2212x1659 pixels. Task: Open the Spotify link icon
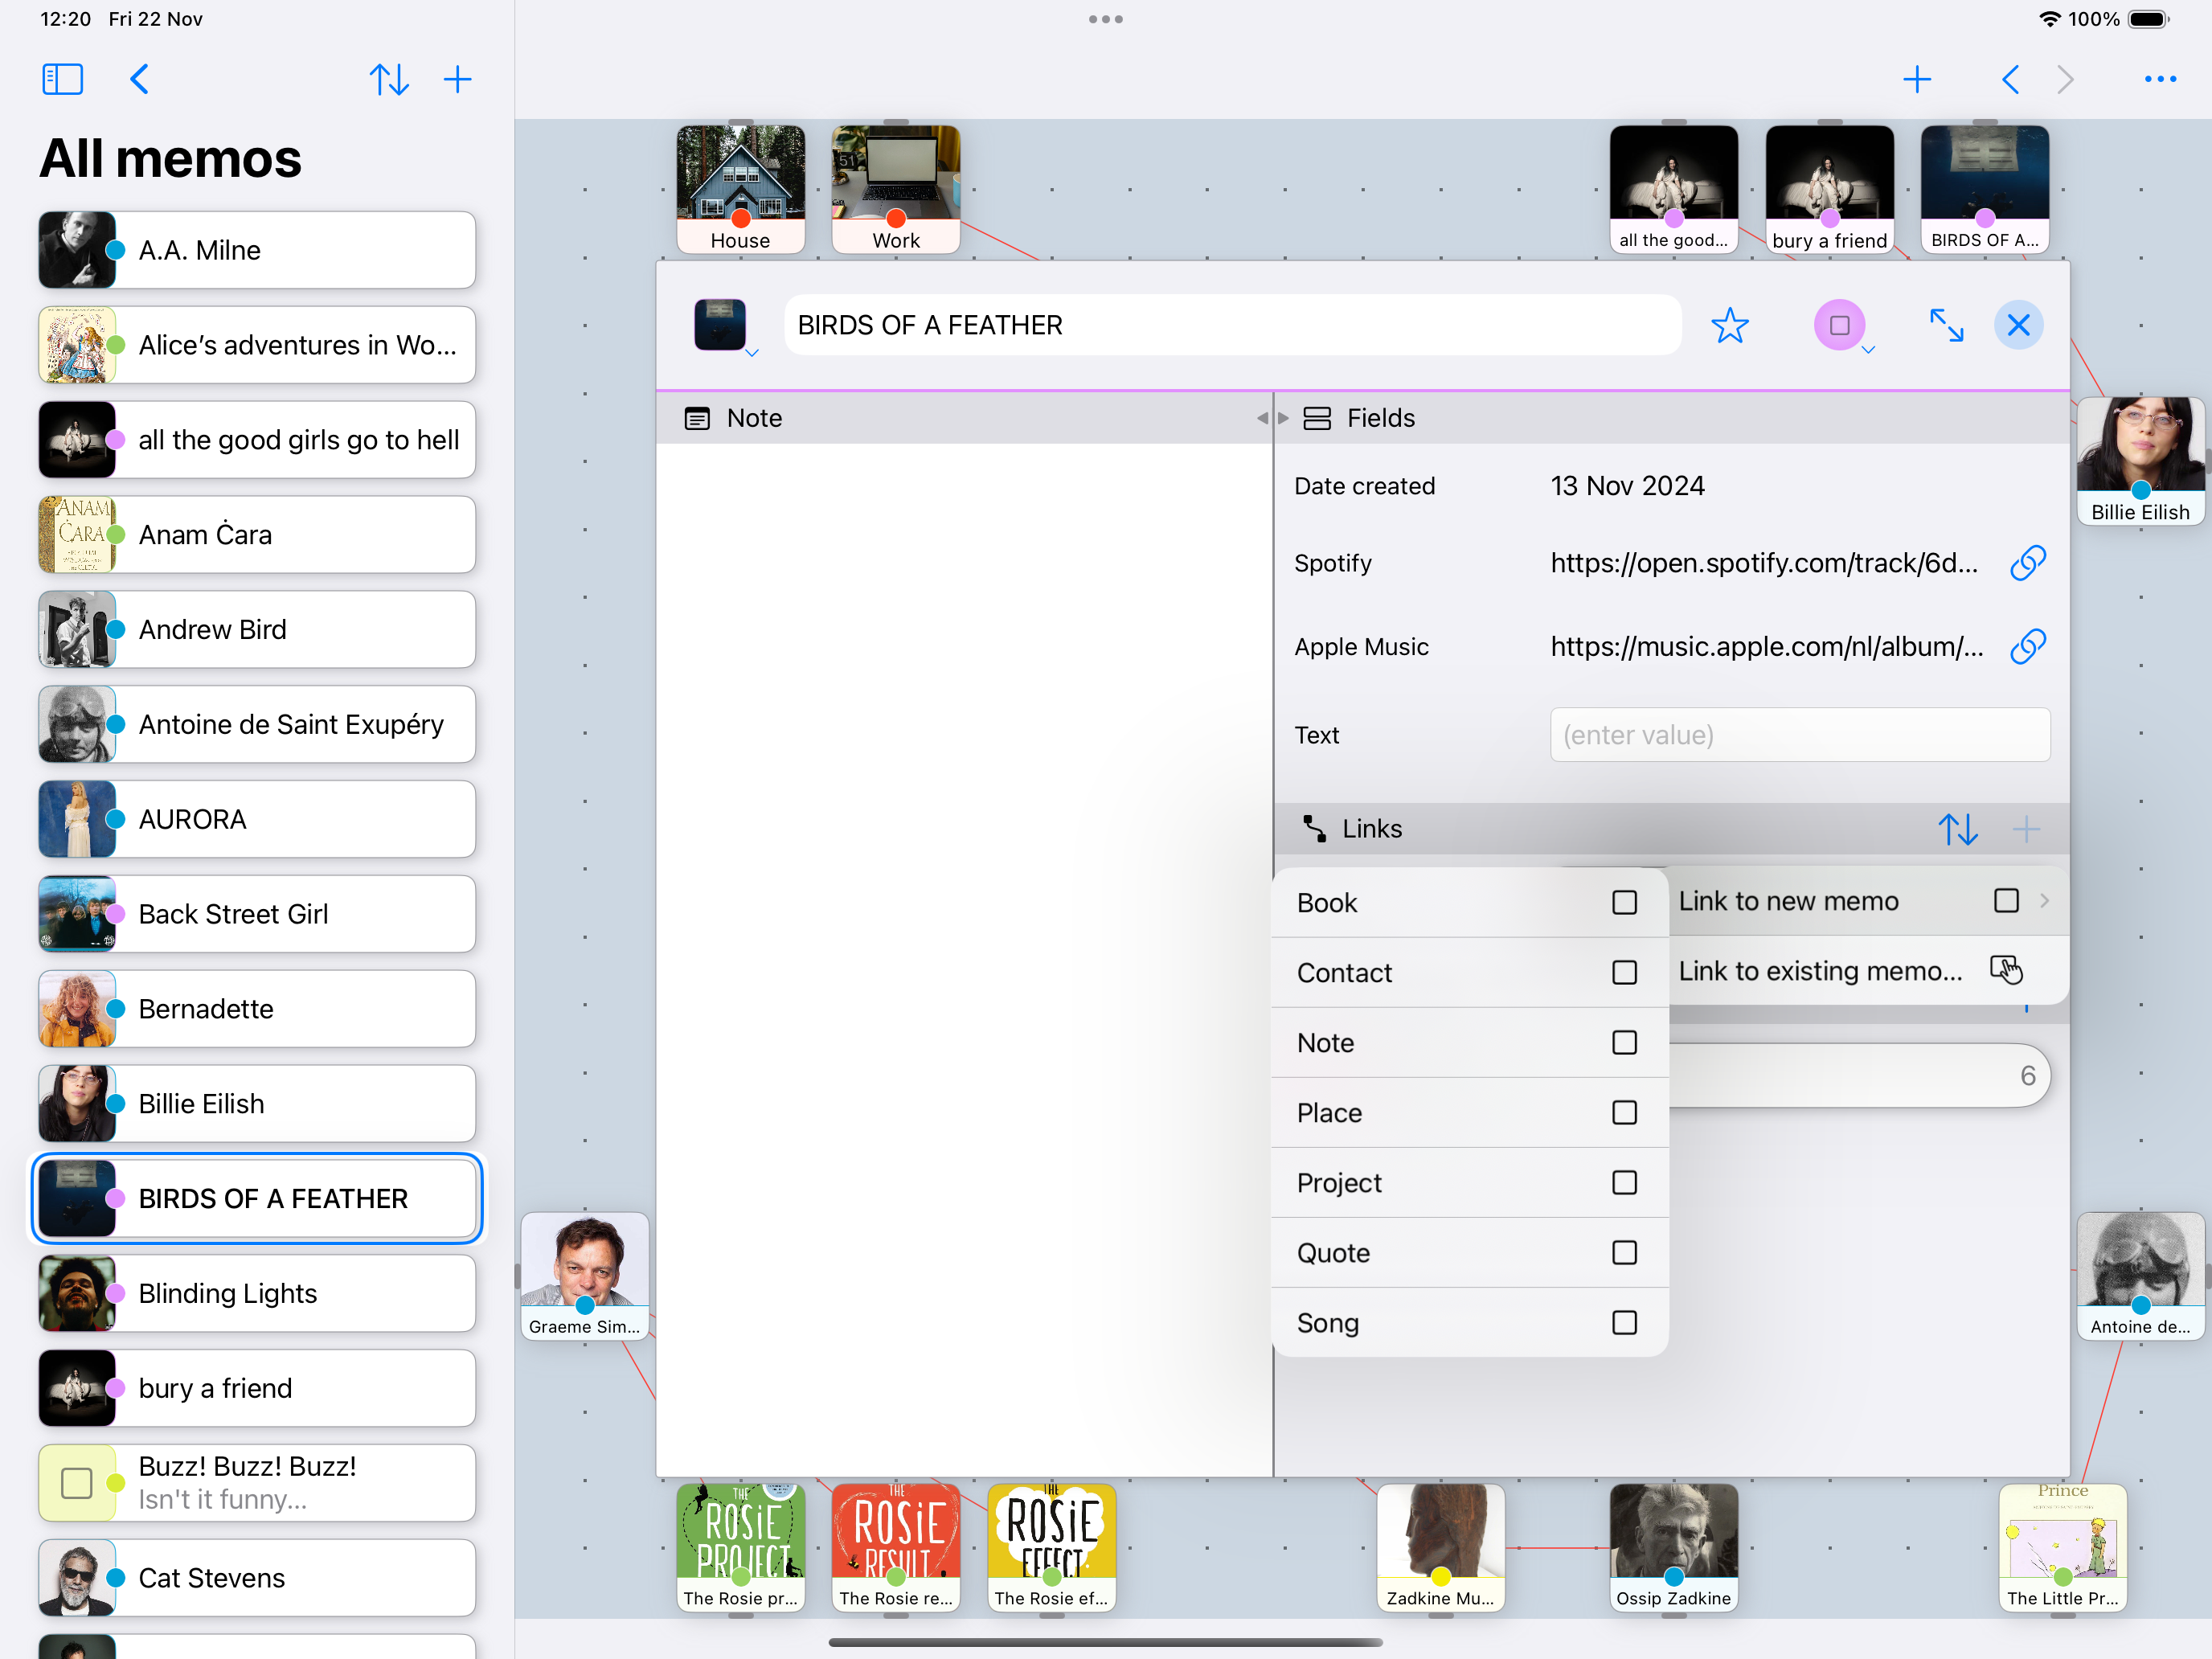tap(2028, 563)
